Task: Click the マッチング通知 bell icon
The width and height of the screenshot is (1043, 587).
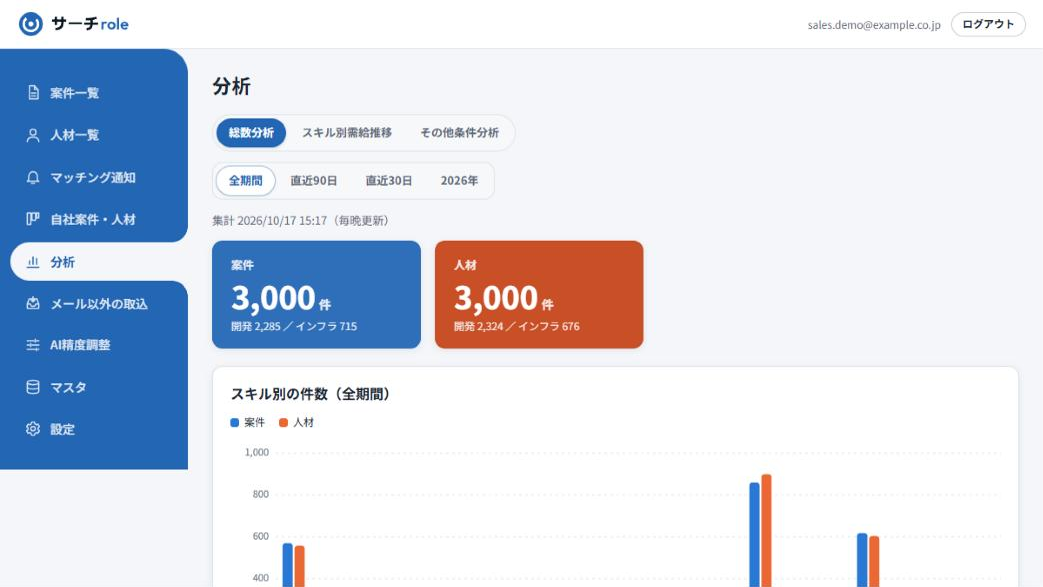Action: pos(33,177)
